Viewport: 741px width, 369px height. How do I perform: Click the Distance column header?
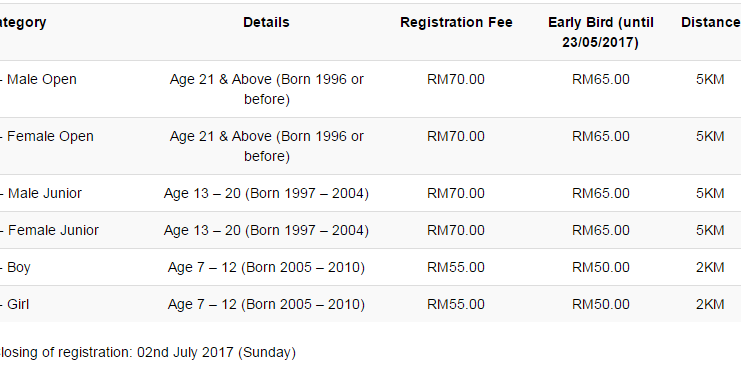point(711,22)
